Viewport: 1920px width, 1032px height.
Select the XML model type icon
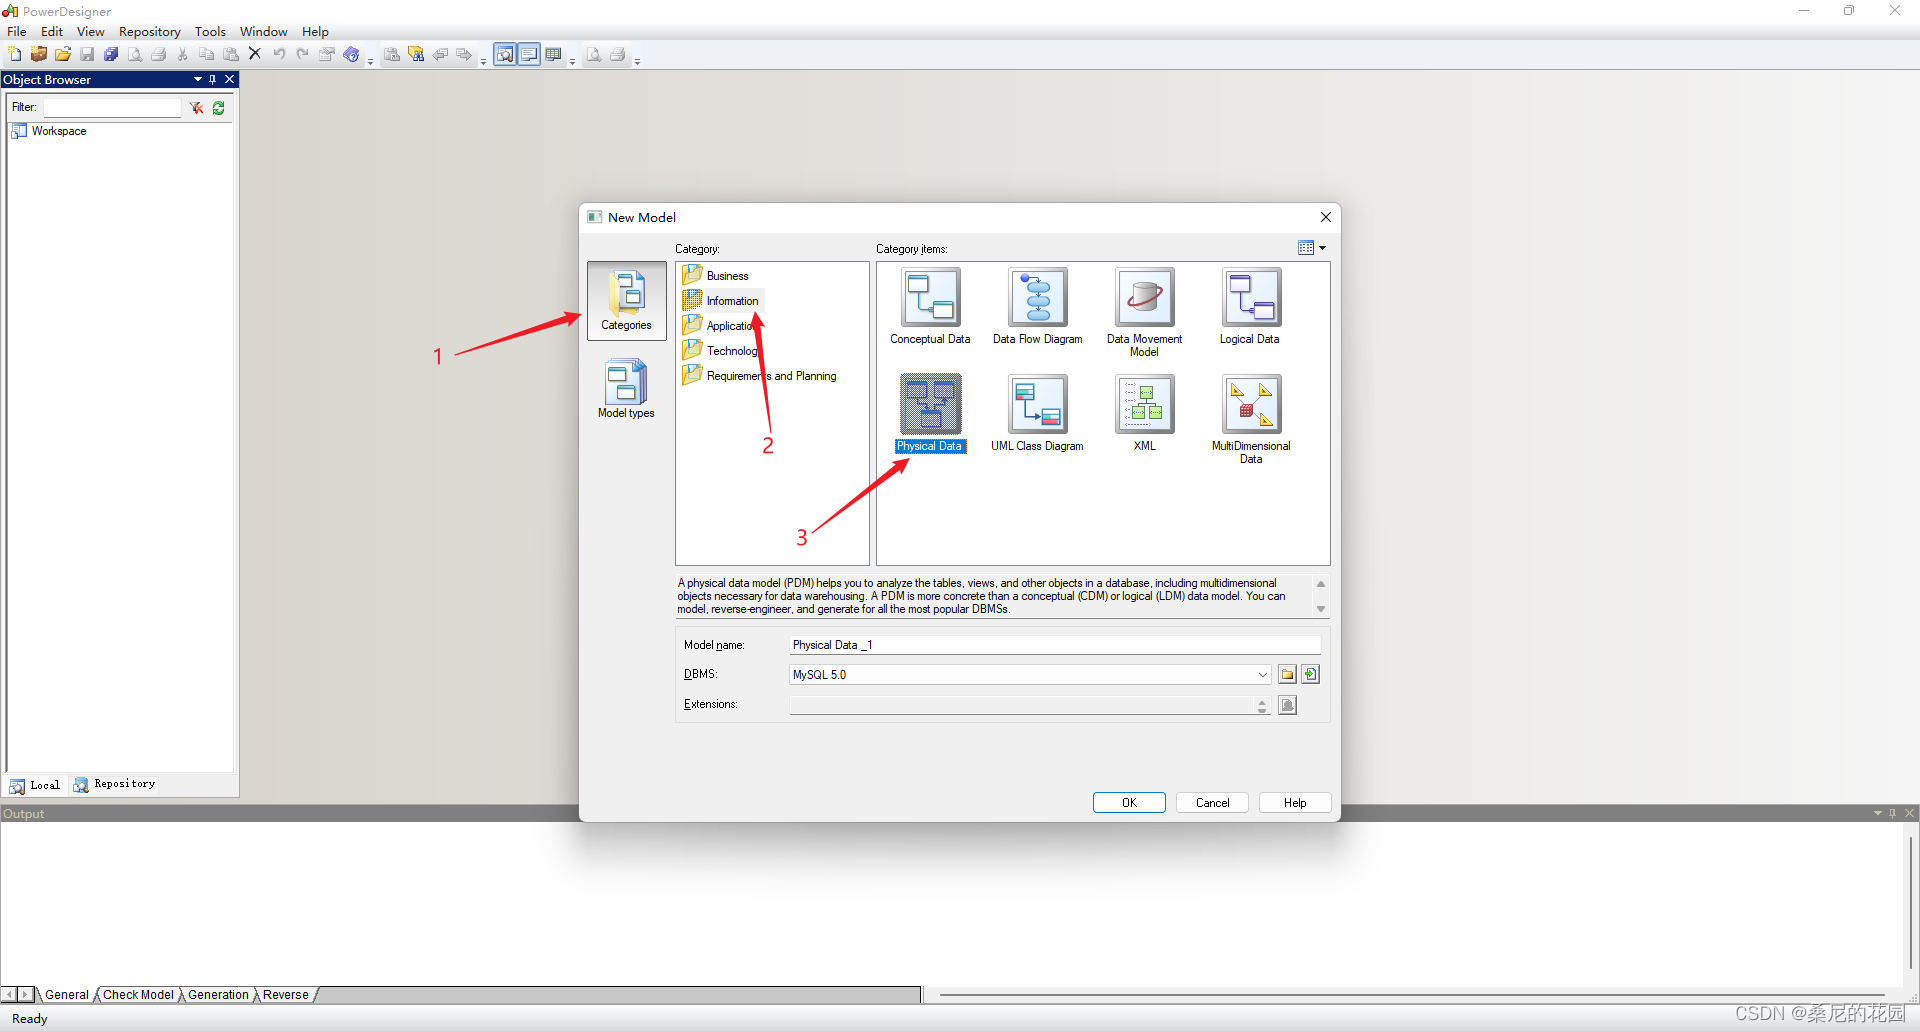1143,405
